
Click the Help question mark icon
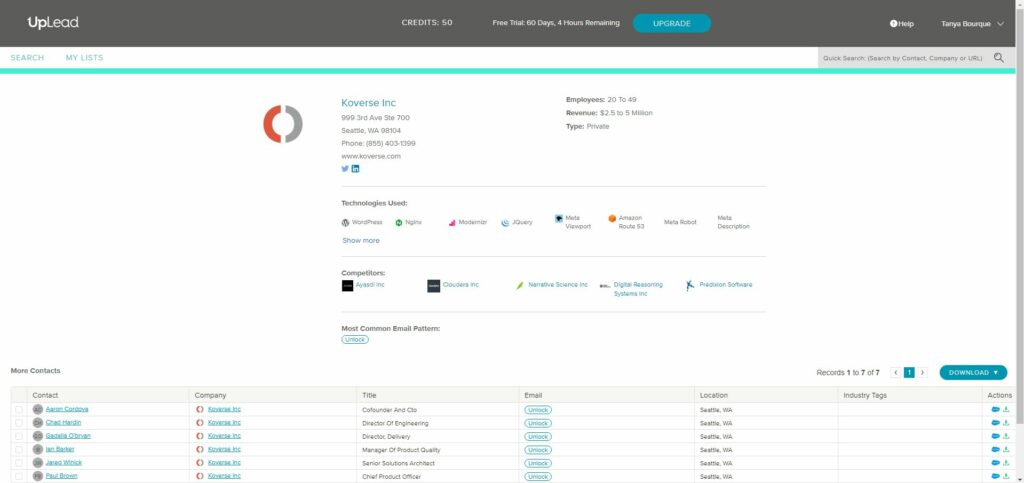893,23
